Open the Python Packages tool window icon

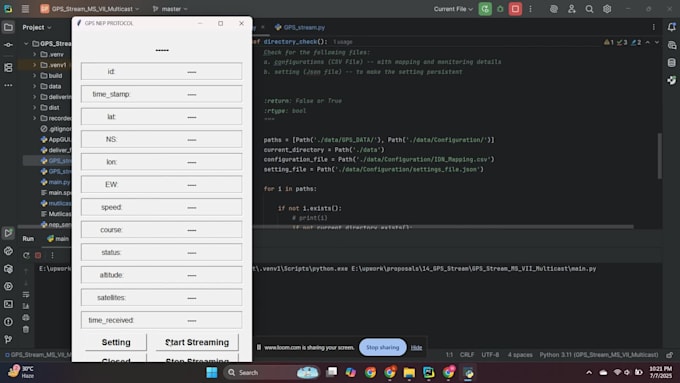(x=8, y=268)
